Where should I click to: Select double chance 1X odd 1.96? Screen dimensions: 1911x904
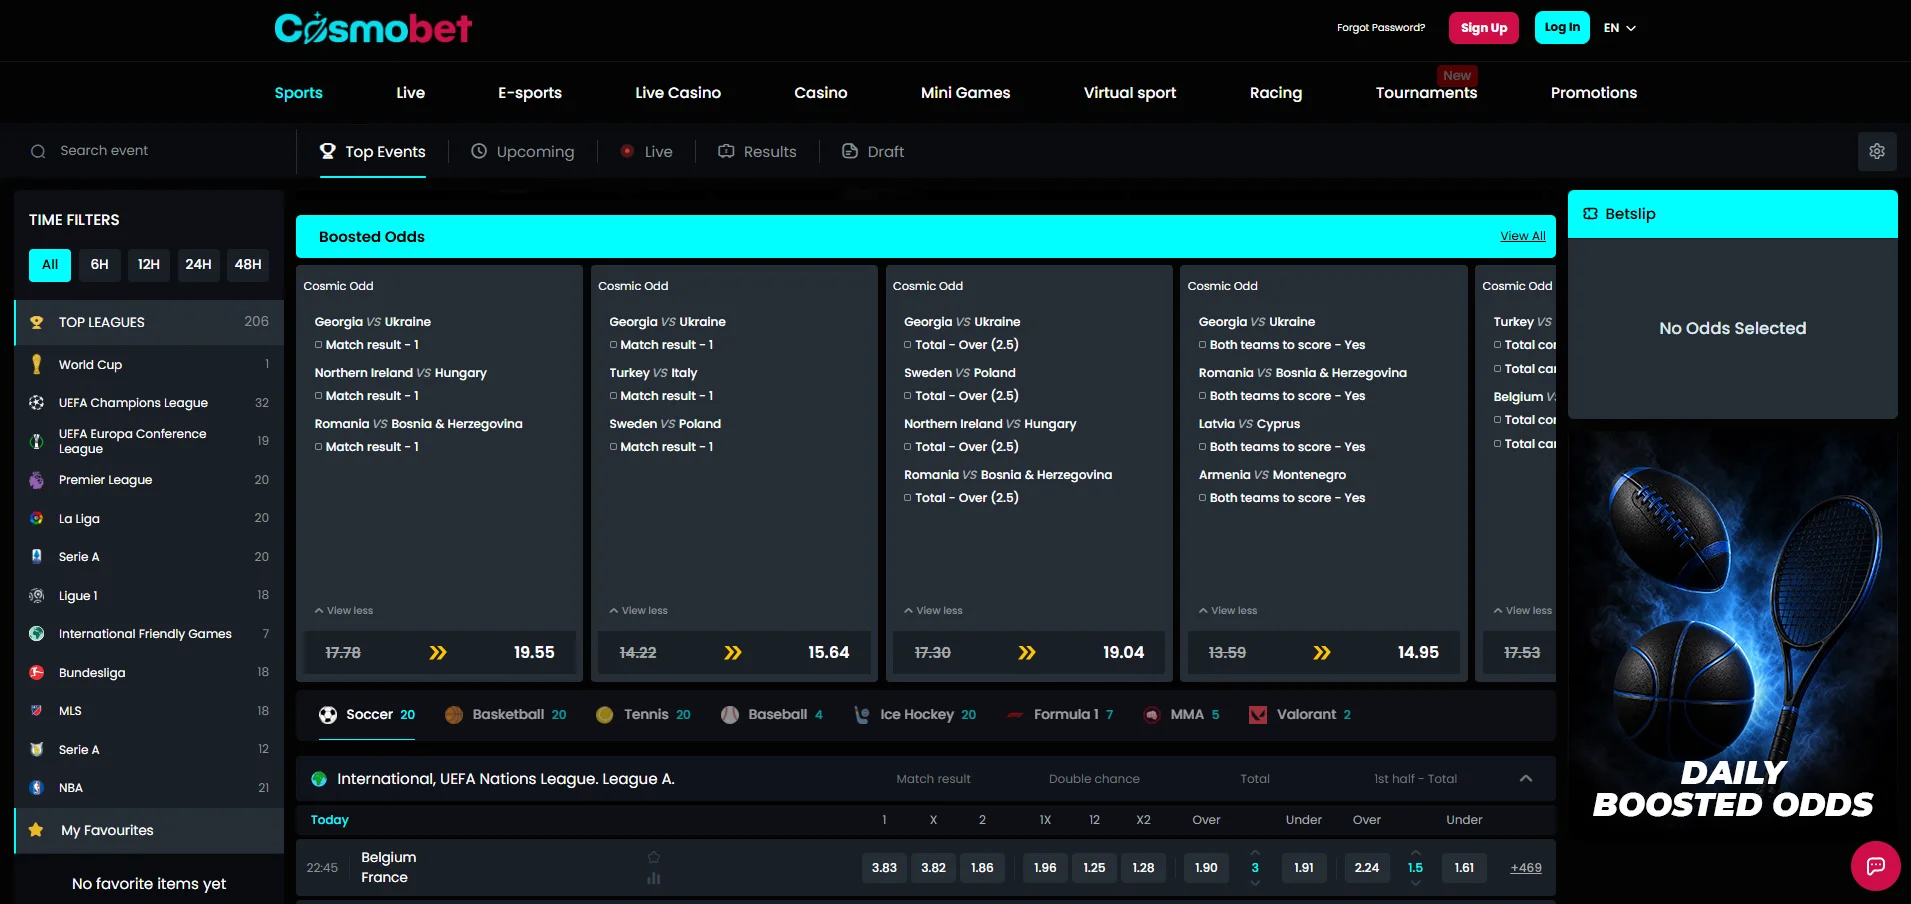(x=1045, y=868)
